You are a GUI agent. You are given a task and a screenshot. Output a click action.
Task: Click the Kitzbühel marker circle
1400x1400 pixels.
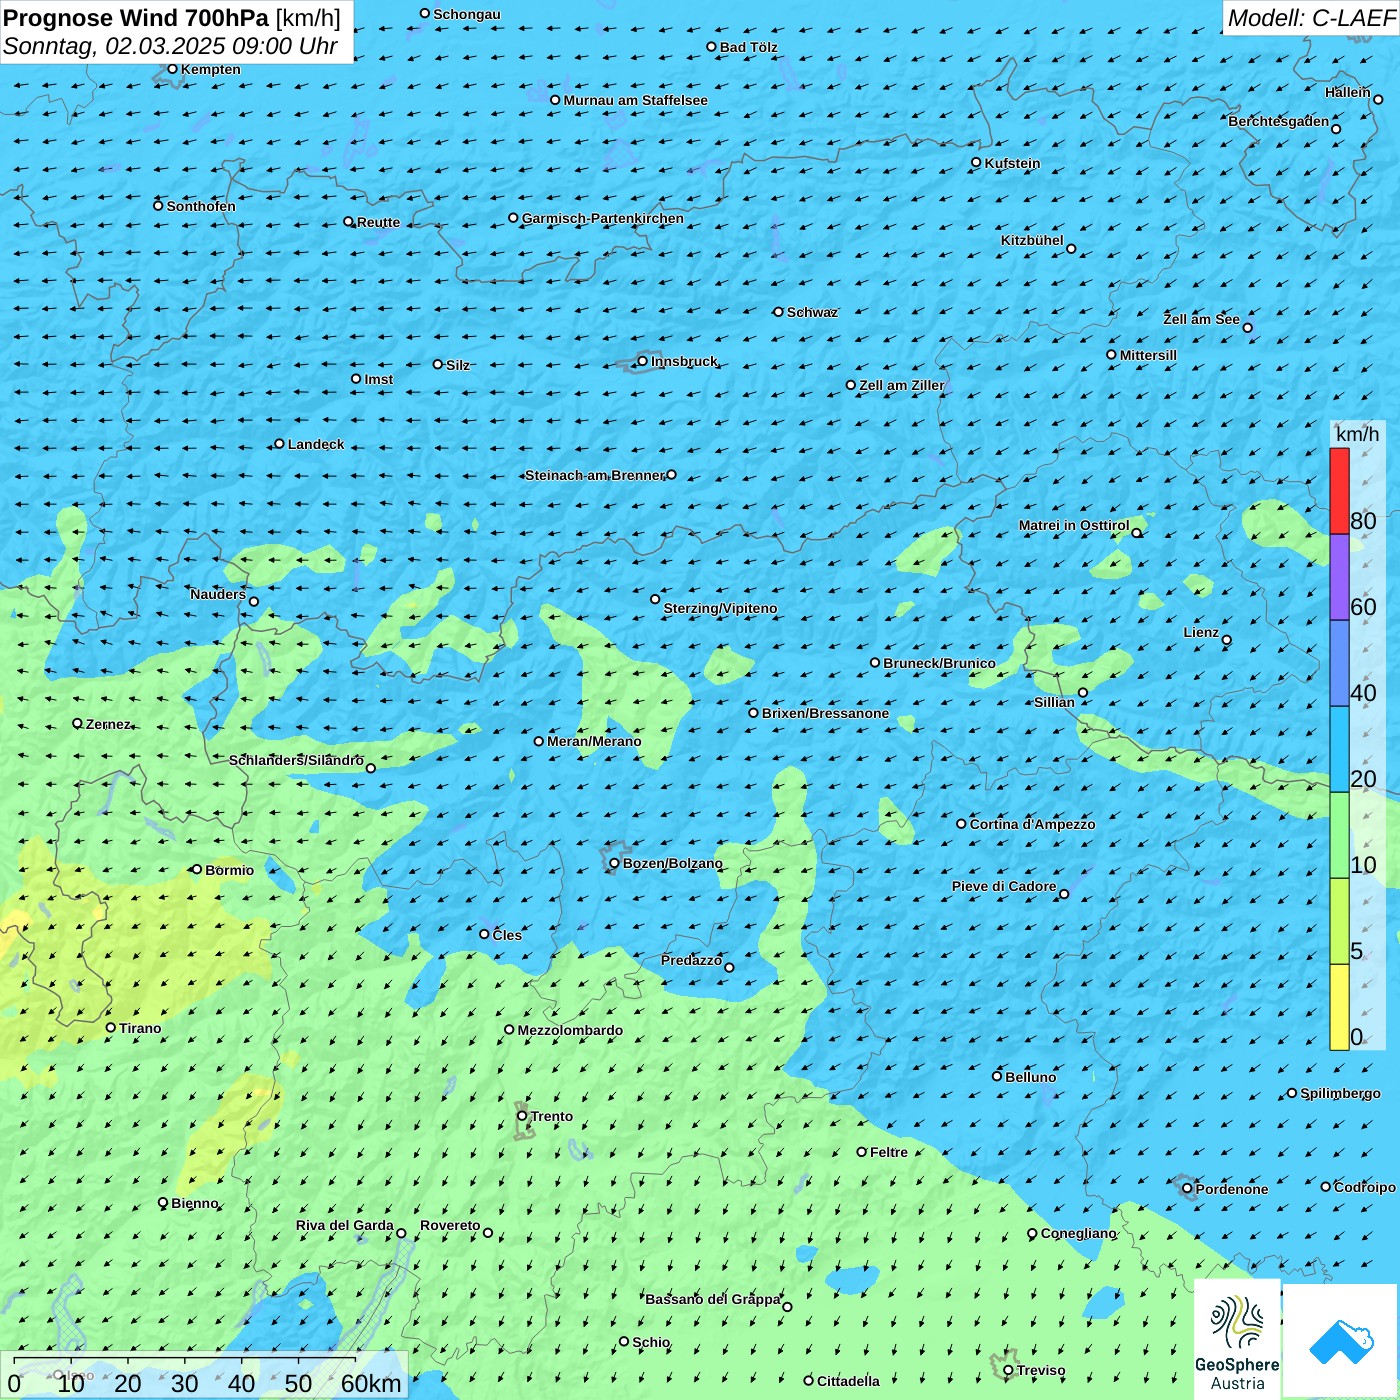pos(1071,249)
